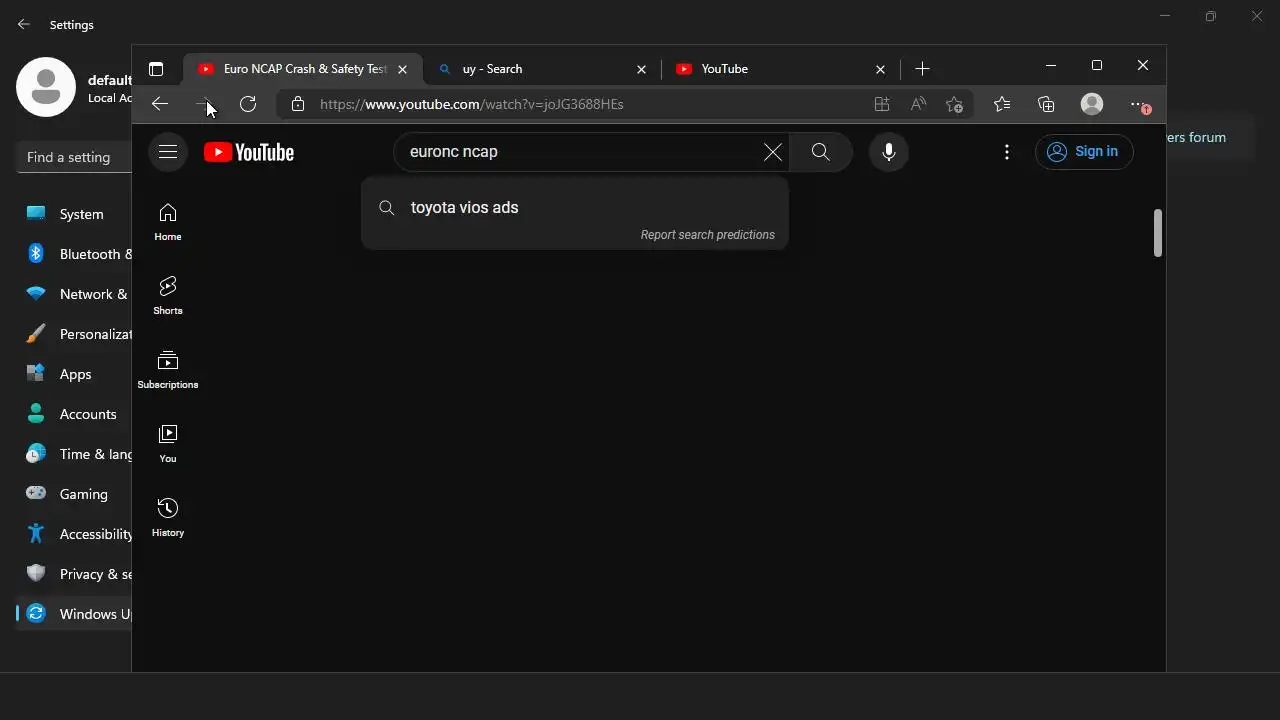Open a new browser tab

922,69
